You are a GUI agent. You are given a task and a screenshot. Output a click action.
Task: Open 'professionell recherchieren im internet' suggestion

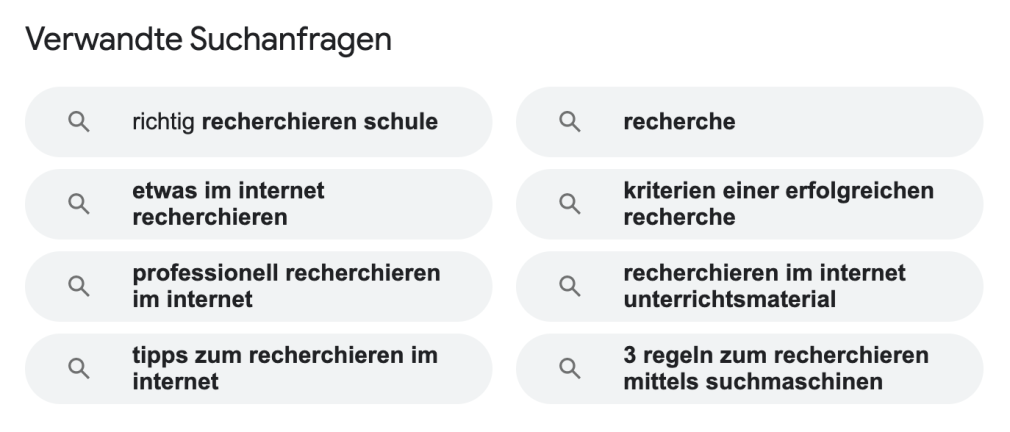[286, 286]
